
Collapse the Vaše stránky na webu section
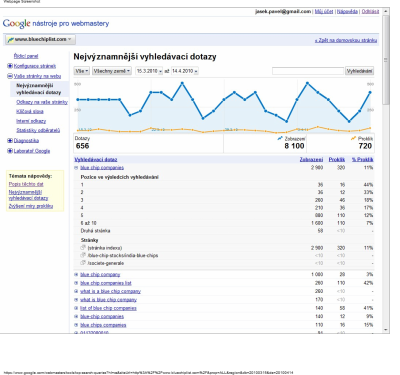10,76
